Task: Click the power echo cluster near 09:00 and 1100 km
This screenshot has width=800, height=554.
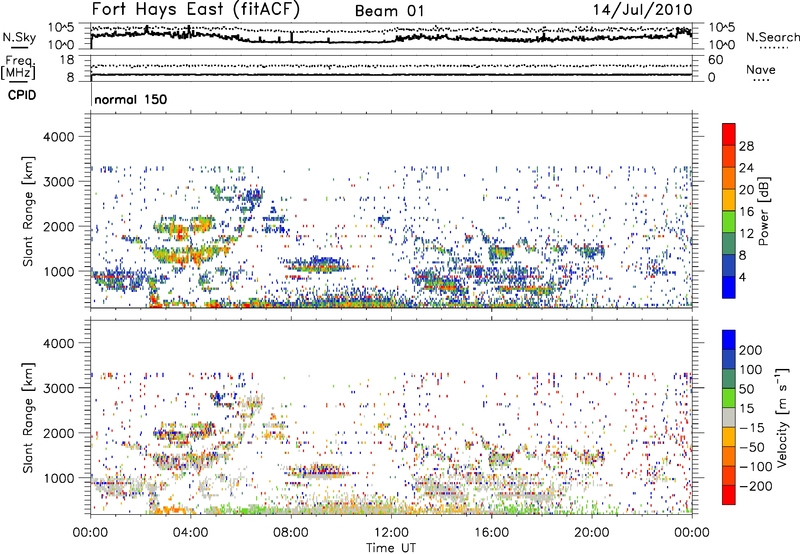Action: [317, 265]
